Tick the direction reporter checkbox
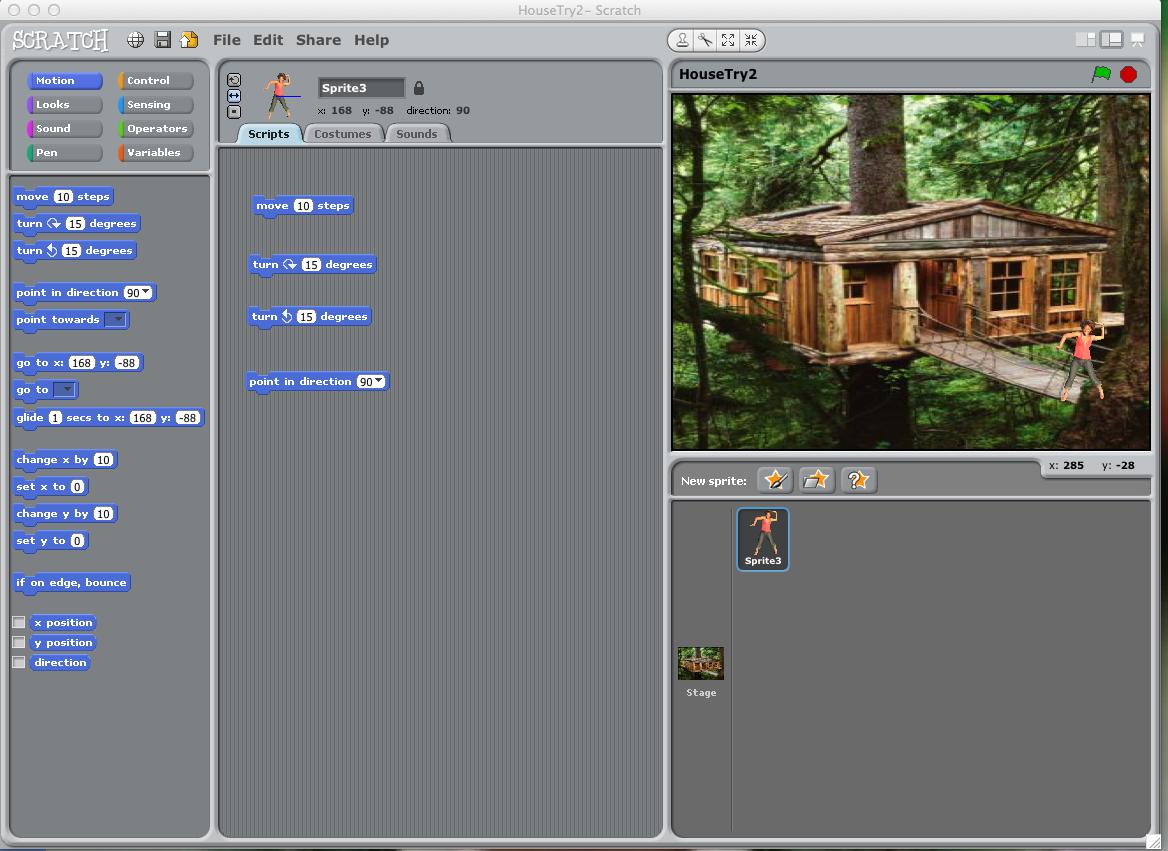Viewport: 1168px width, 851px height. point(19,662)
